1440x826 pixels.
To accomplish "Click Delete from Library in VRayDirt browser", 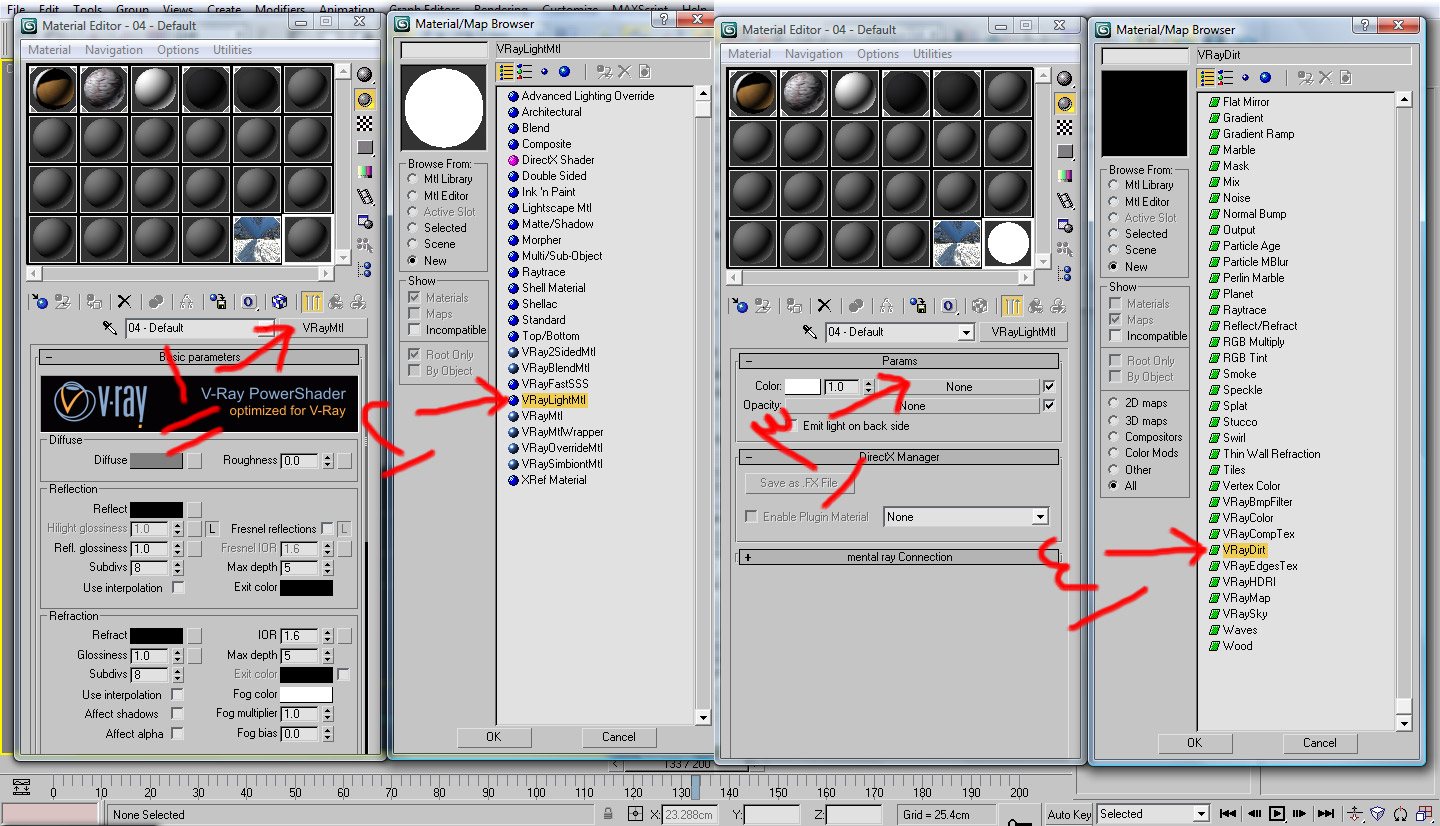I will 1325,77.
